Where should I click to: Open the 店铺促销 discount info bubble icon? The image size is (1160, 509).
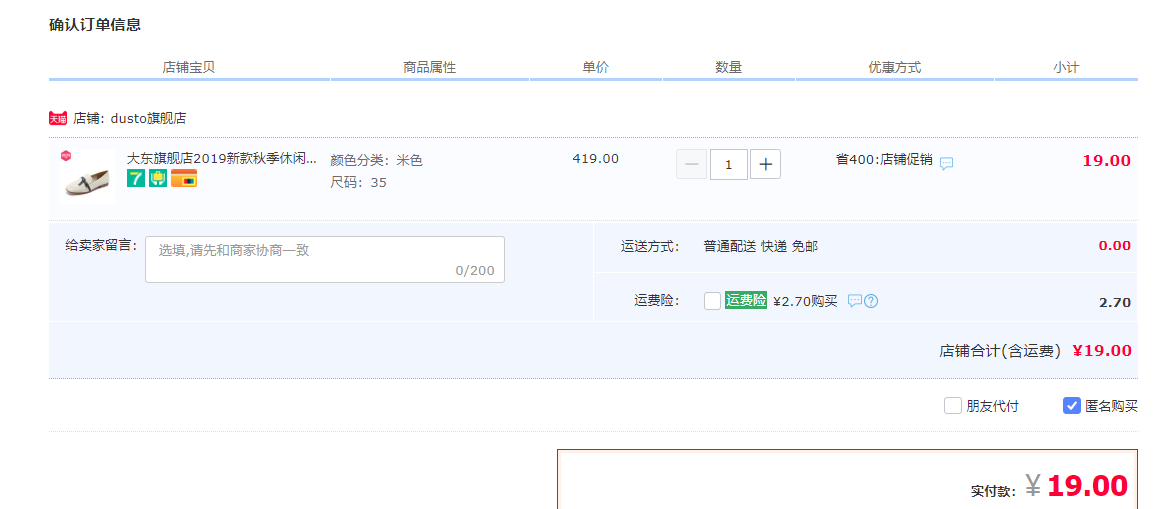[946, 164]
